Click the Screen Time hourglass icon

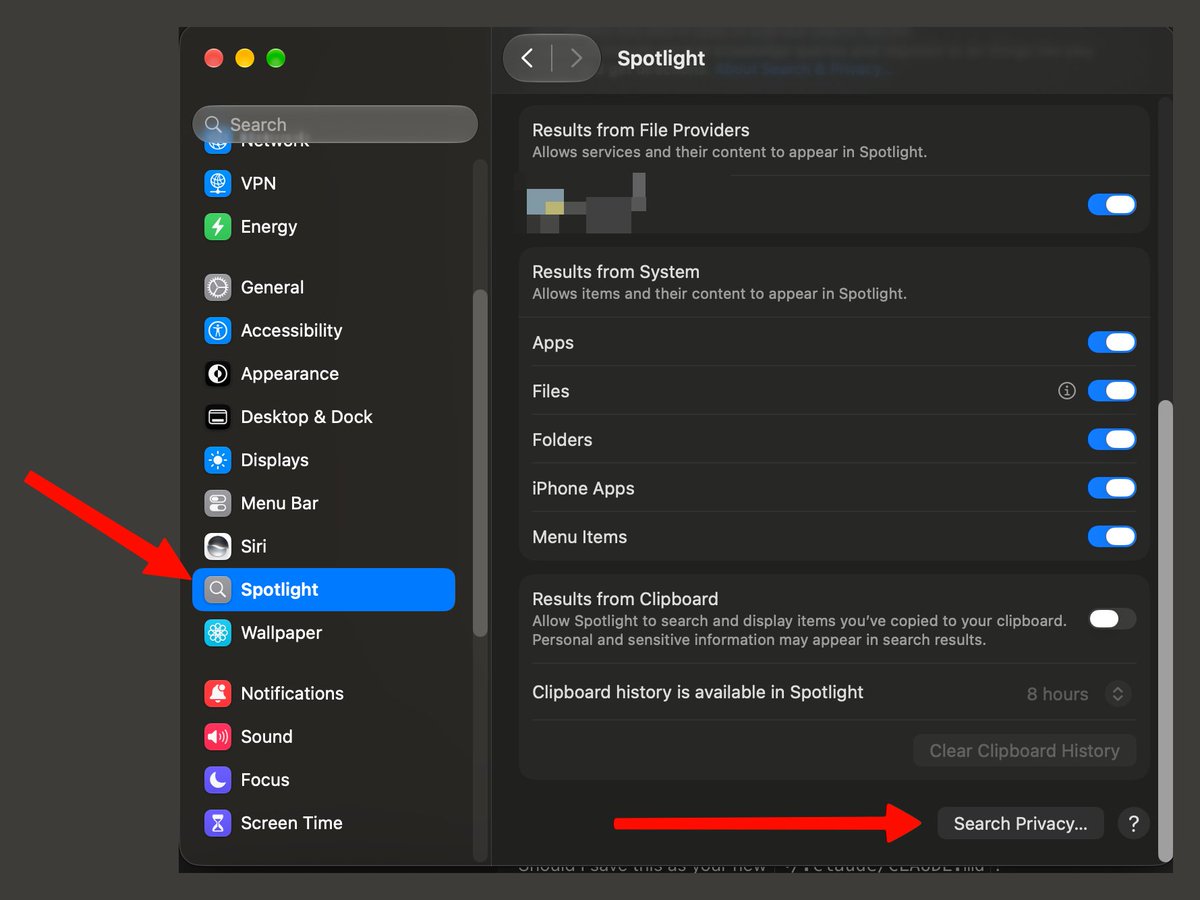(218, 823)
